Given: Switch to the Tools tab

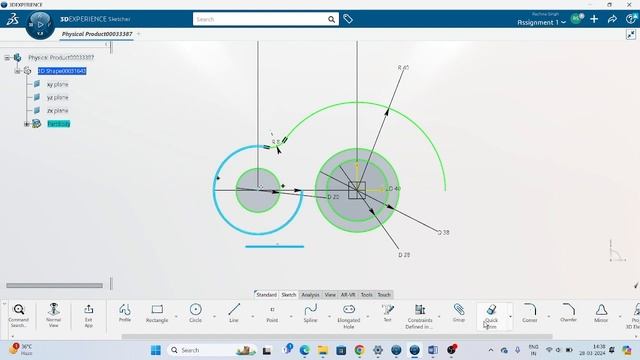Looking at the screenshot, I should [367, 295].
